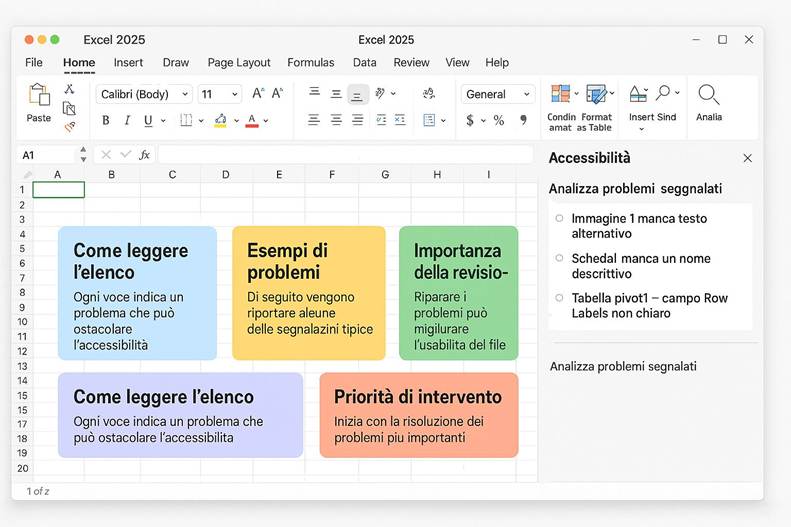This screenshot has width=791, height=527.
Task: Click the Insert cells icon
Action: pyautogui.click(x=638, y=94)
